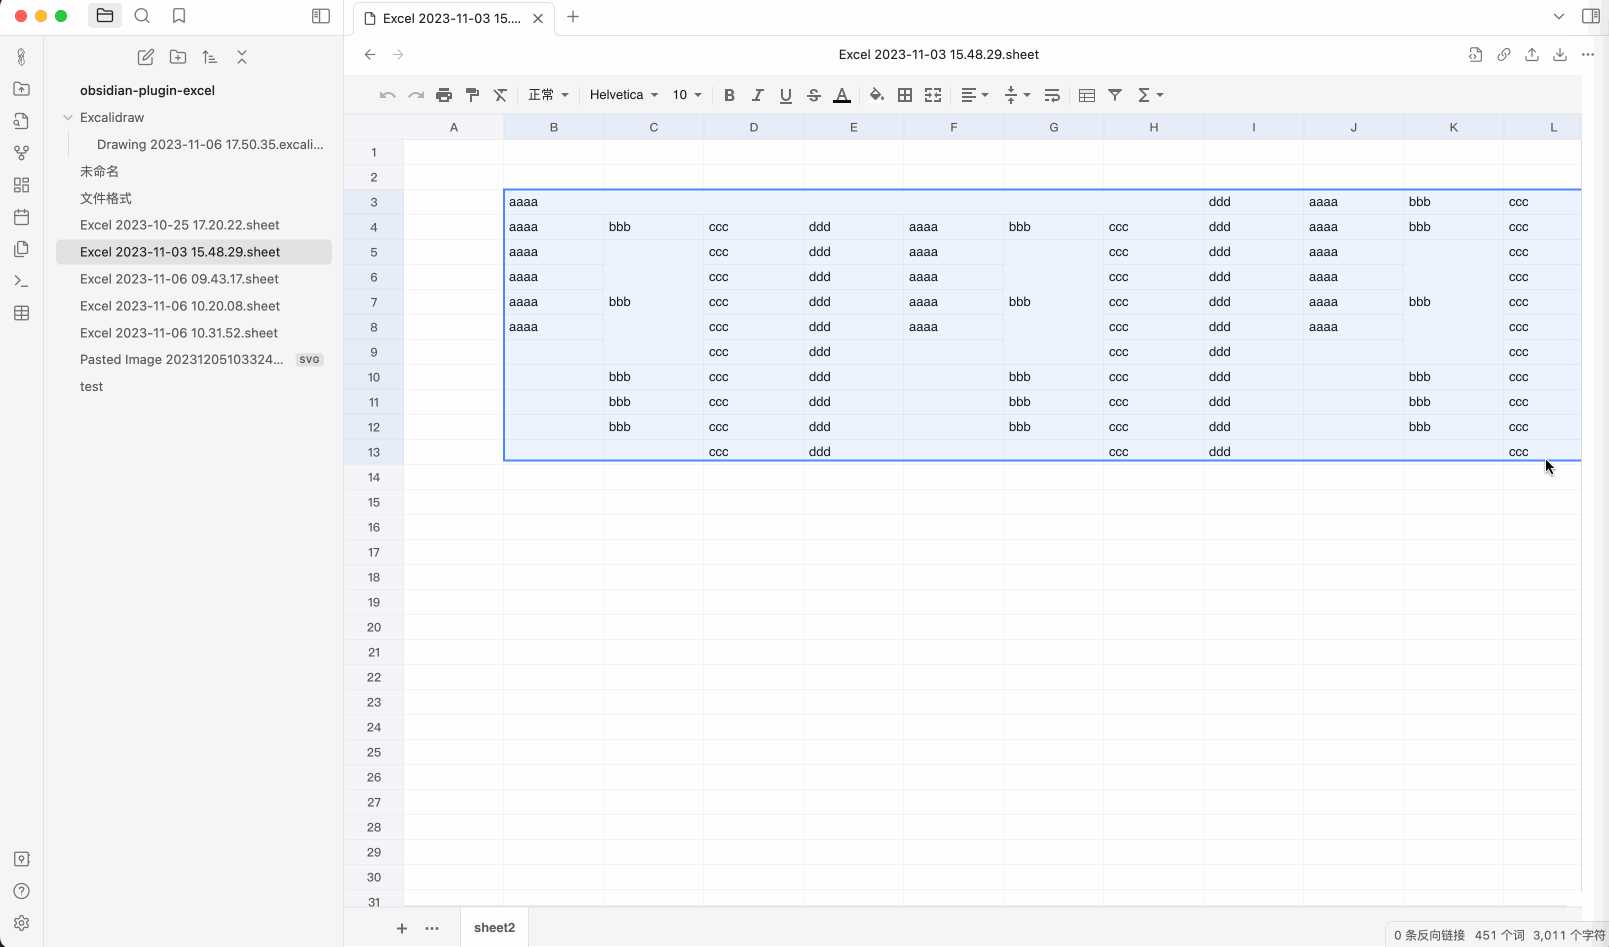Viewport: 1609px width, 947px height.
Task: Open the file explorer folder icon
Action: [x=105, y=16]
